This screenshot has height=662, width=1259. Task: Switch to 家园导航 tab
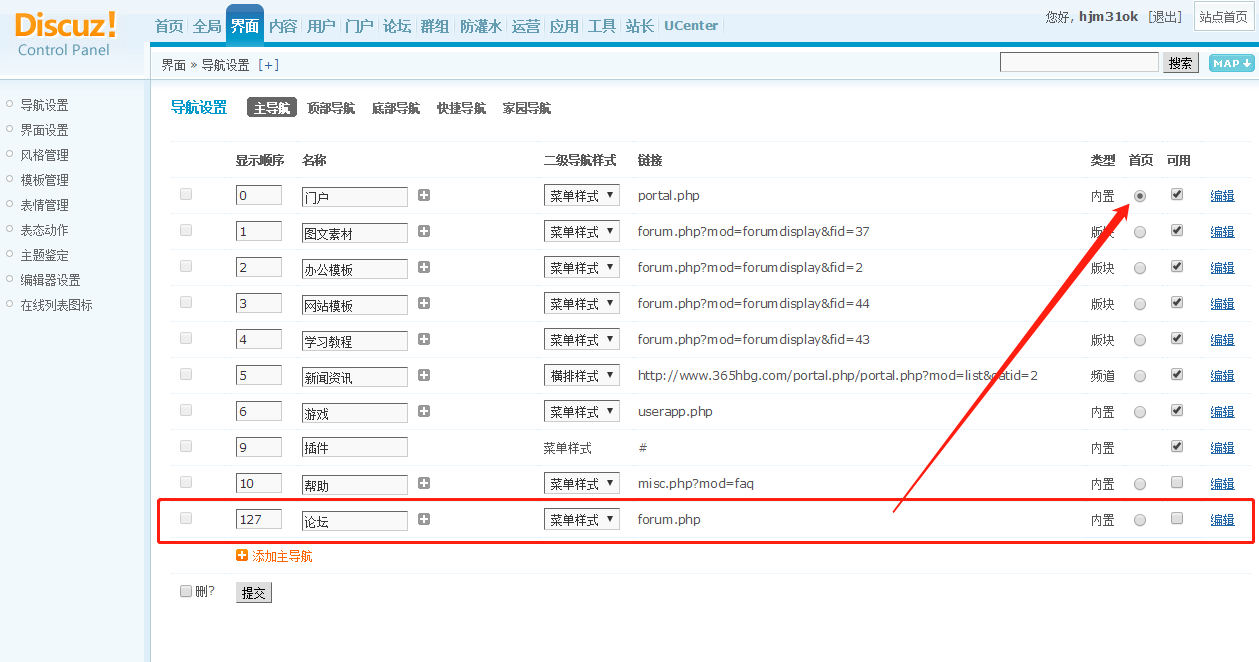pos(527,108)
